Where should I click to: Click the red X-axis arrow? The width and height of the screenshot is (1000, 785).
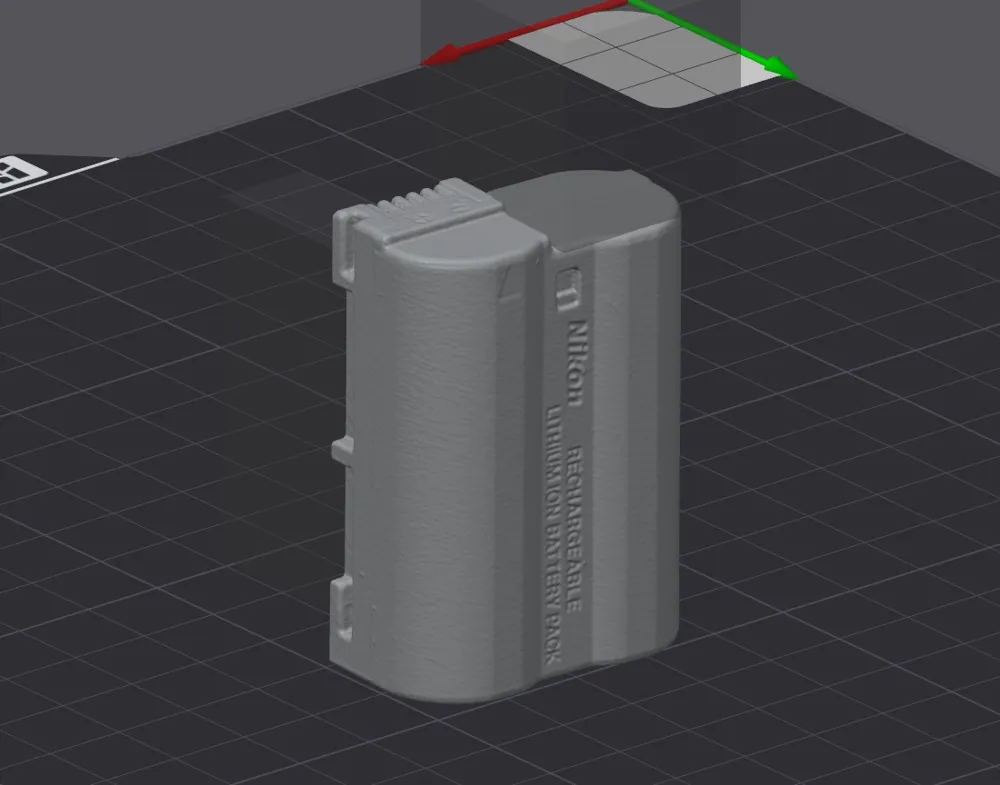click(523, 33)
